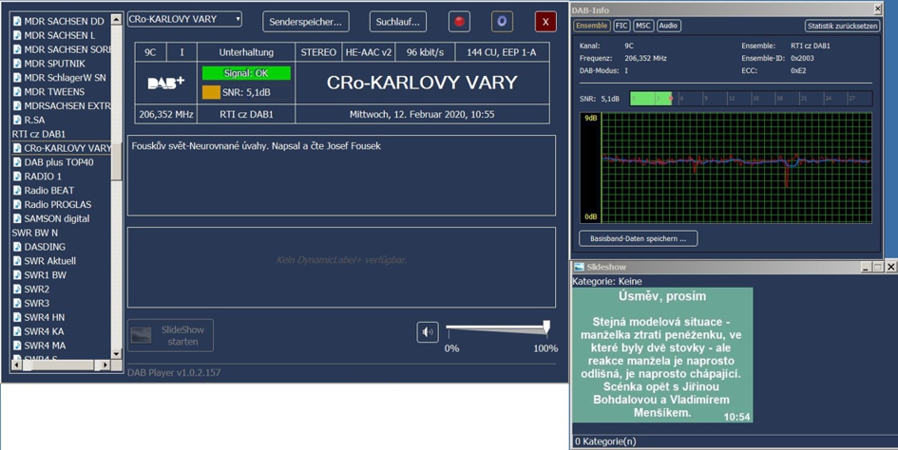The image size is (898, 450).
Task: Select MDR SACHSEN L station
Action: (x=61, y=35)
